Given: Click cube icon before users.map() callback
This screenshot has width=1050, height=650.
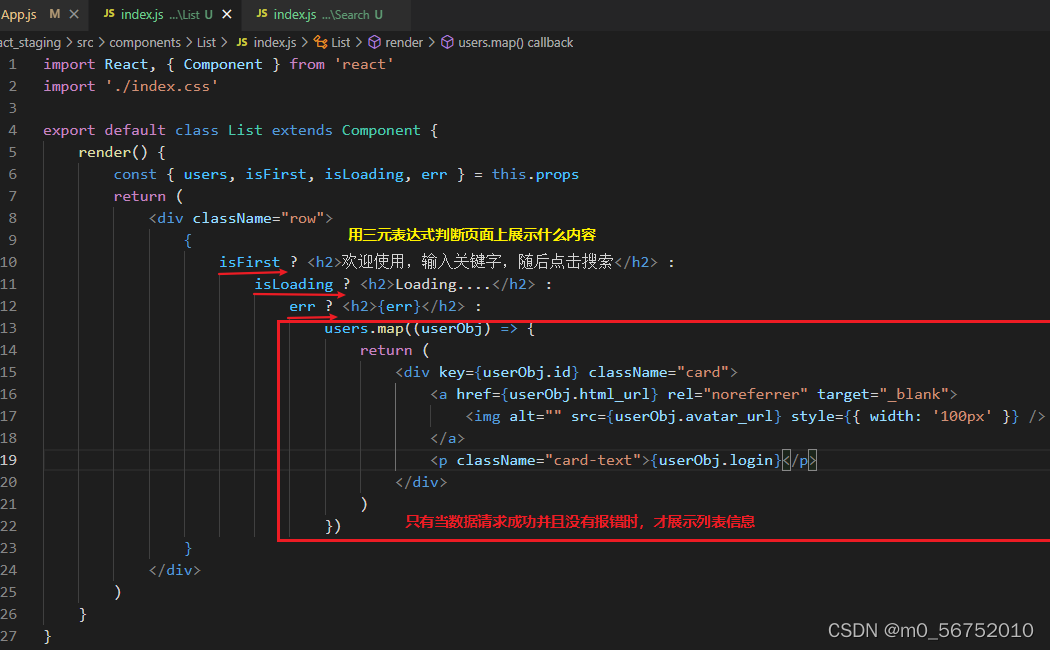Looking at the screenshot, I should 447,42.
